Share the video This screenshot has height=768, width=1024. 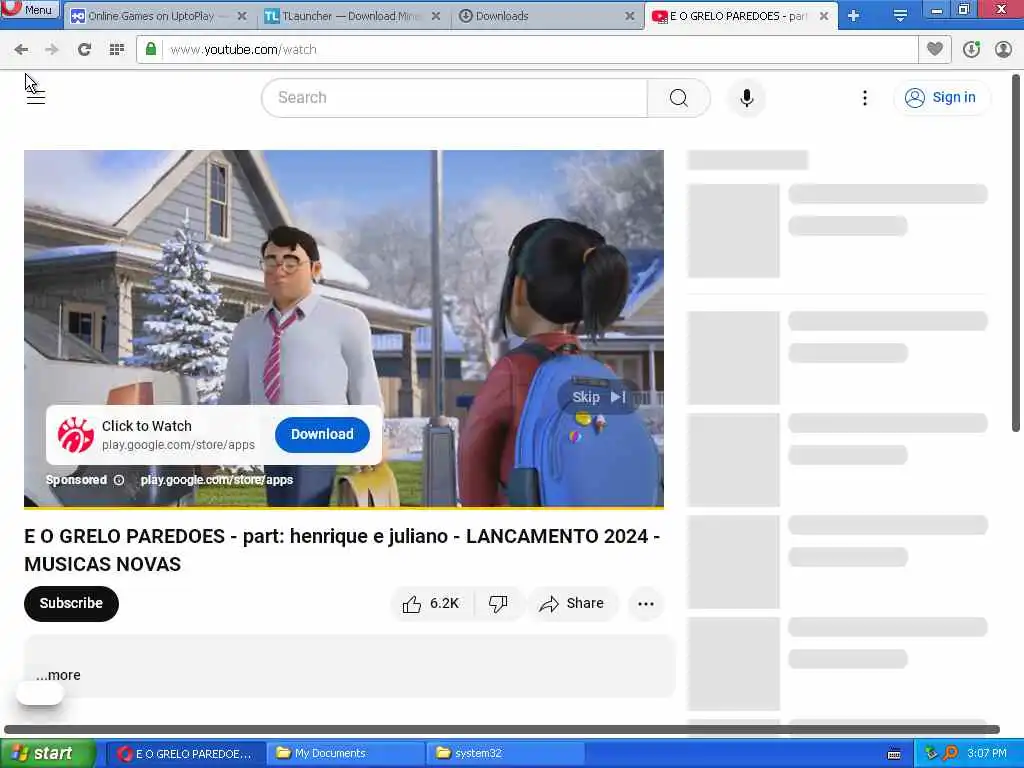coord(572,603)
